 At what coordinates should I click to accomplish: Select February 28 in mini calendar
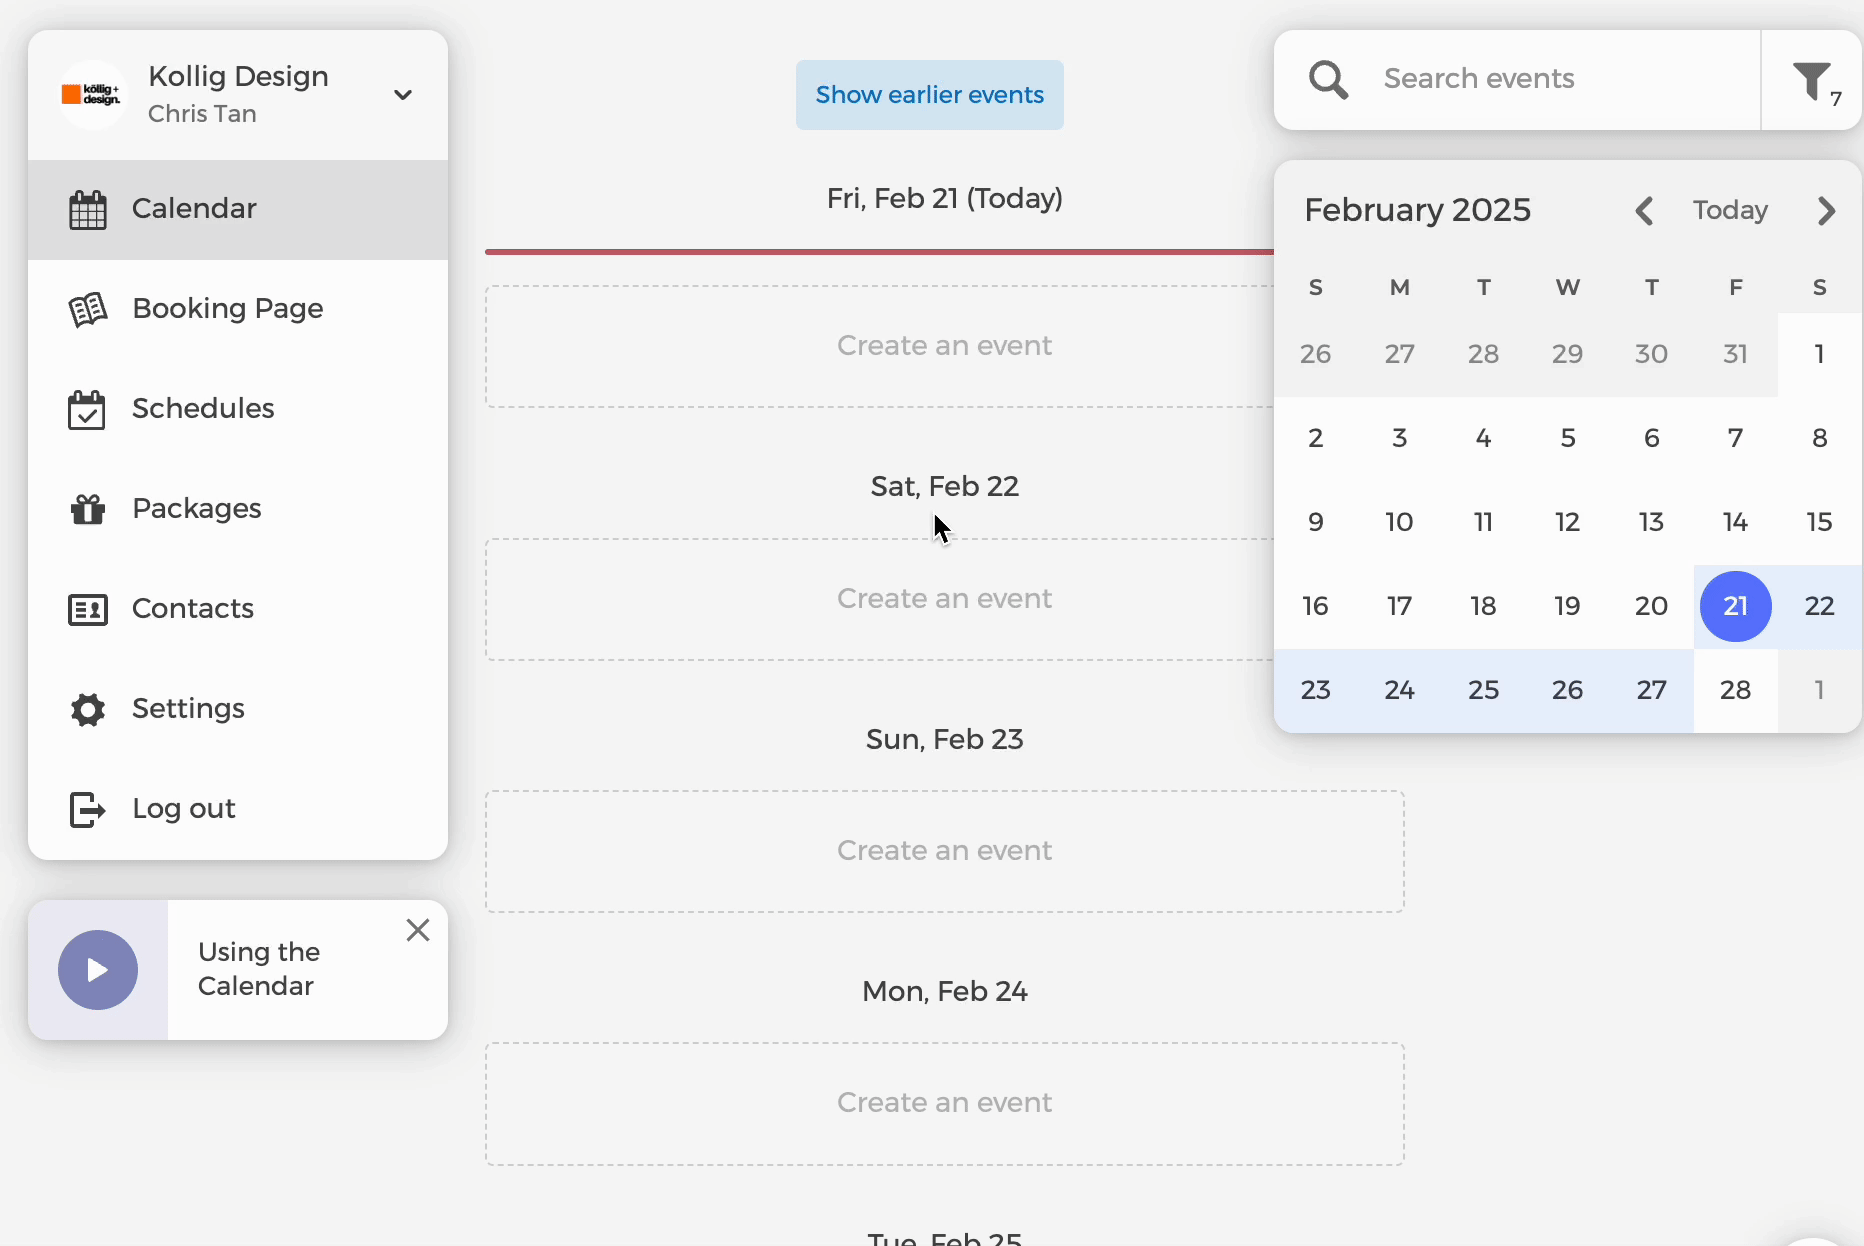(1736, 690)
